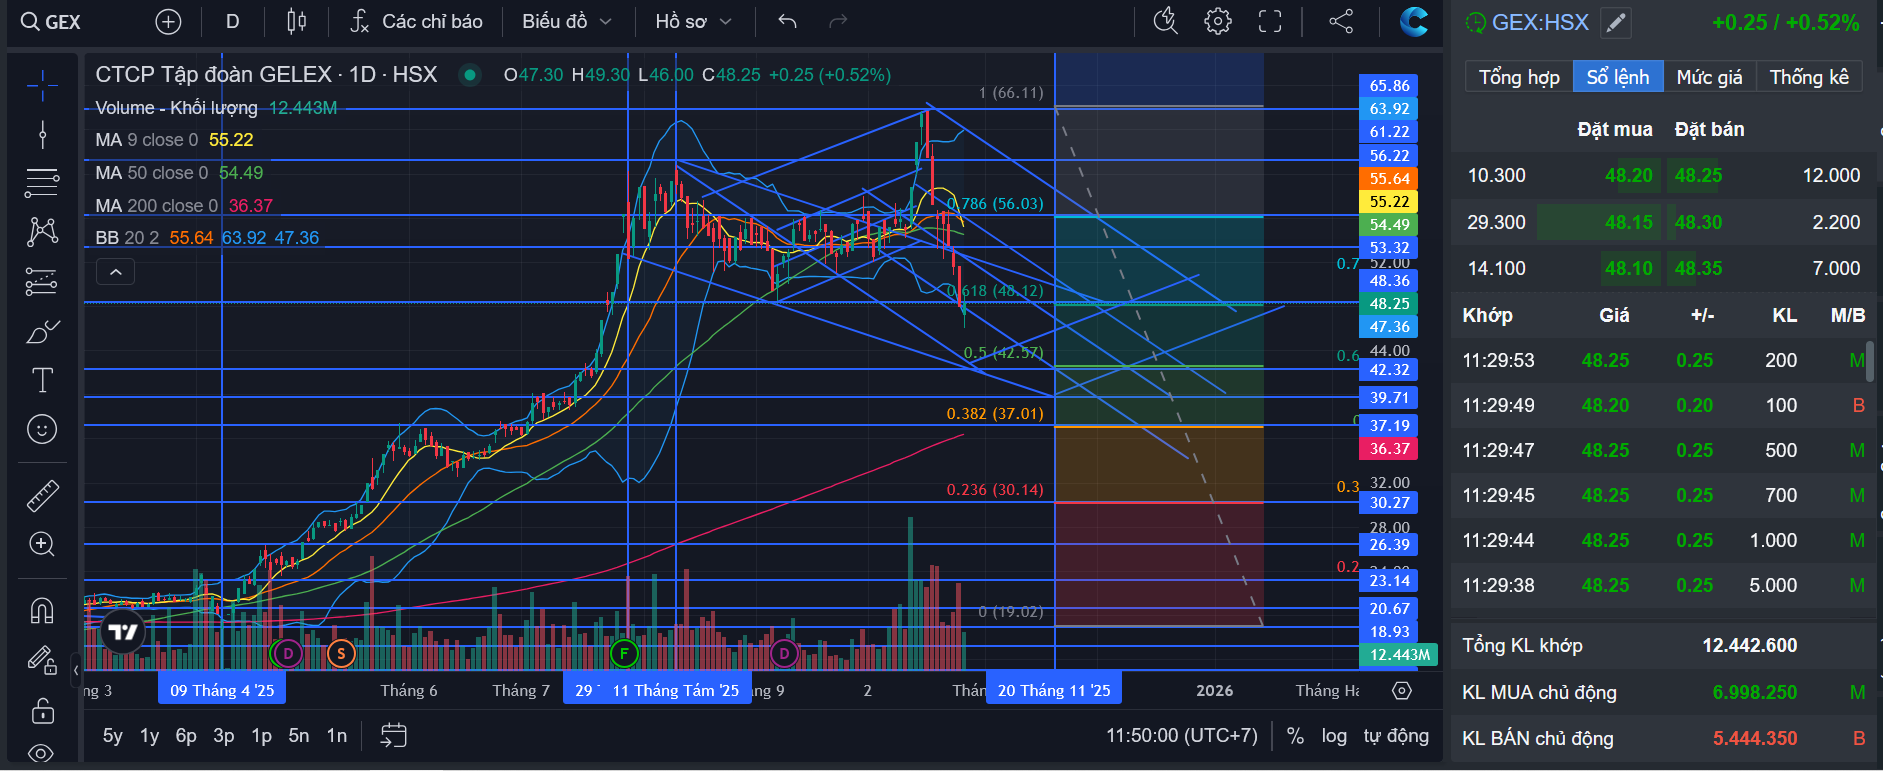Set time range to 5y
The height and width of the screenshot is (771, 1883).
click(x=113, y=736)
